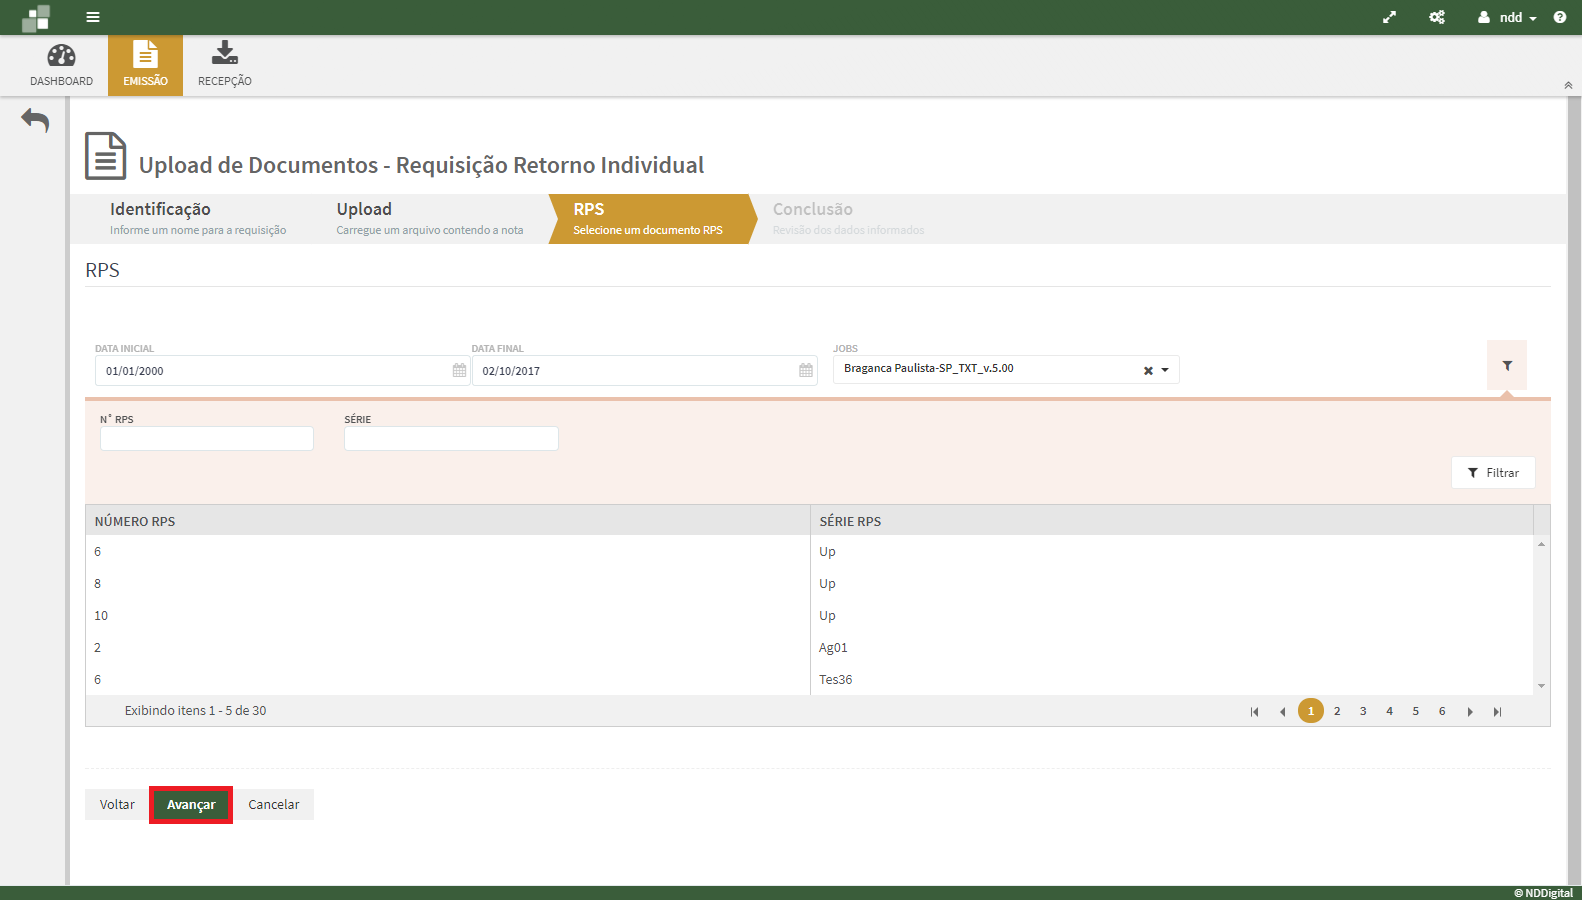Click the Avançar button
Screen dimensions: 1582x900
191,805
